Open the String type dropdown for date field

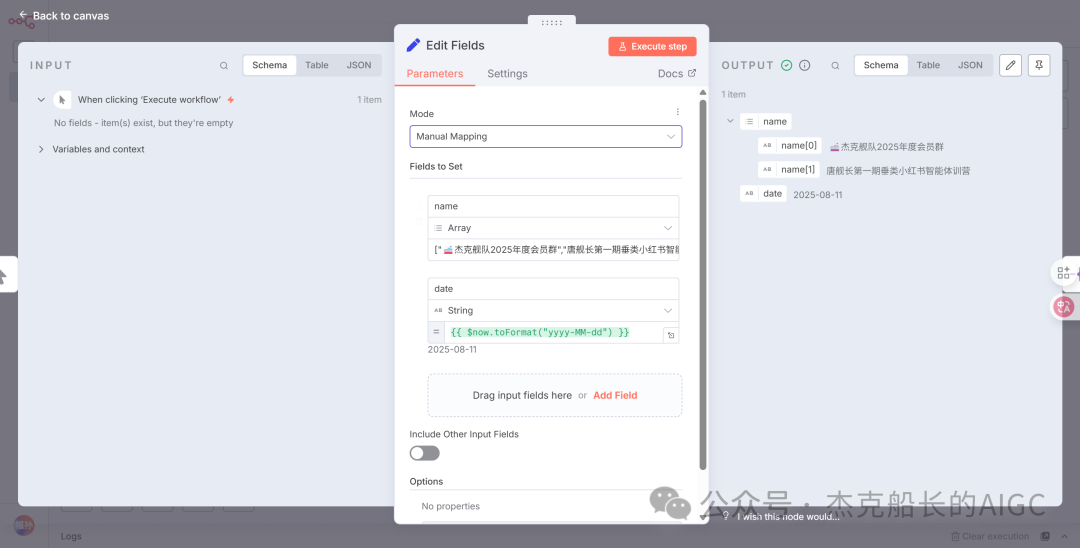tap(553, 310)
